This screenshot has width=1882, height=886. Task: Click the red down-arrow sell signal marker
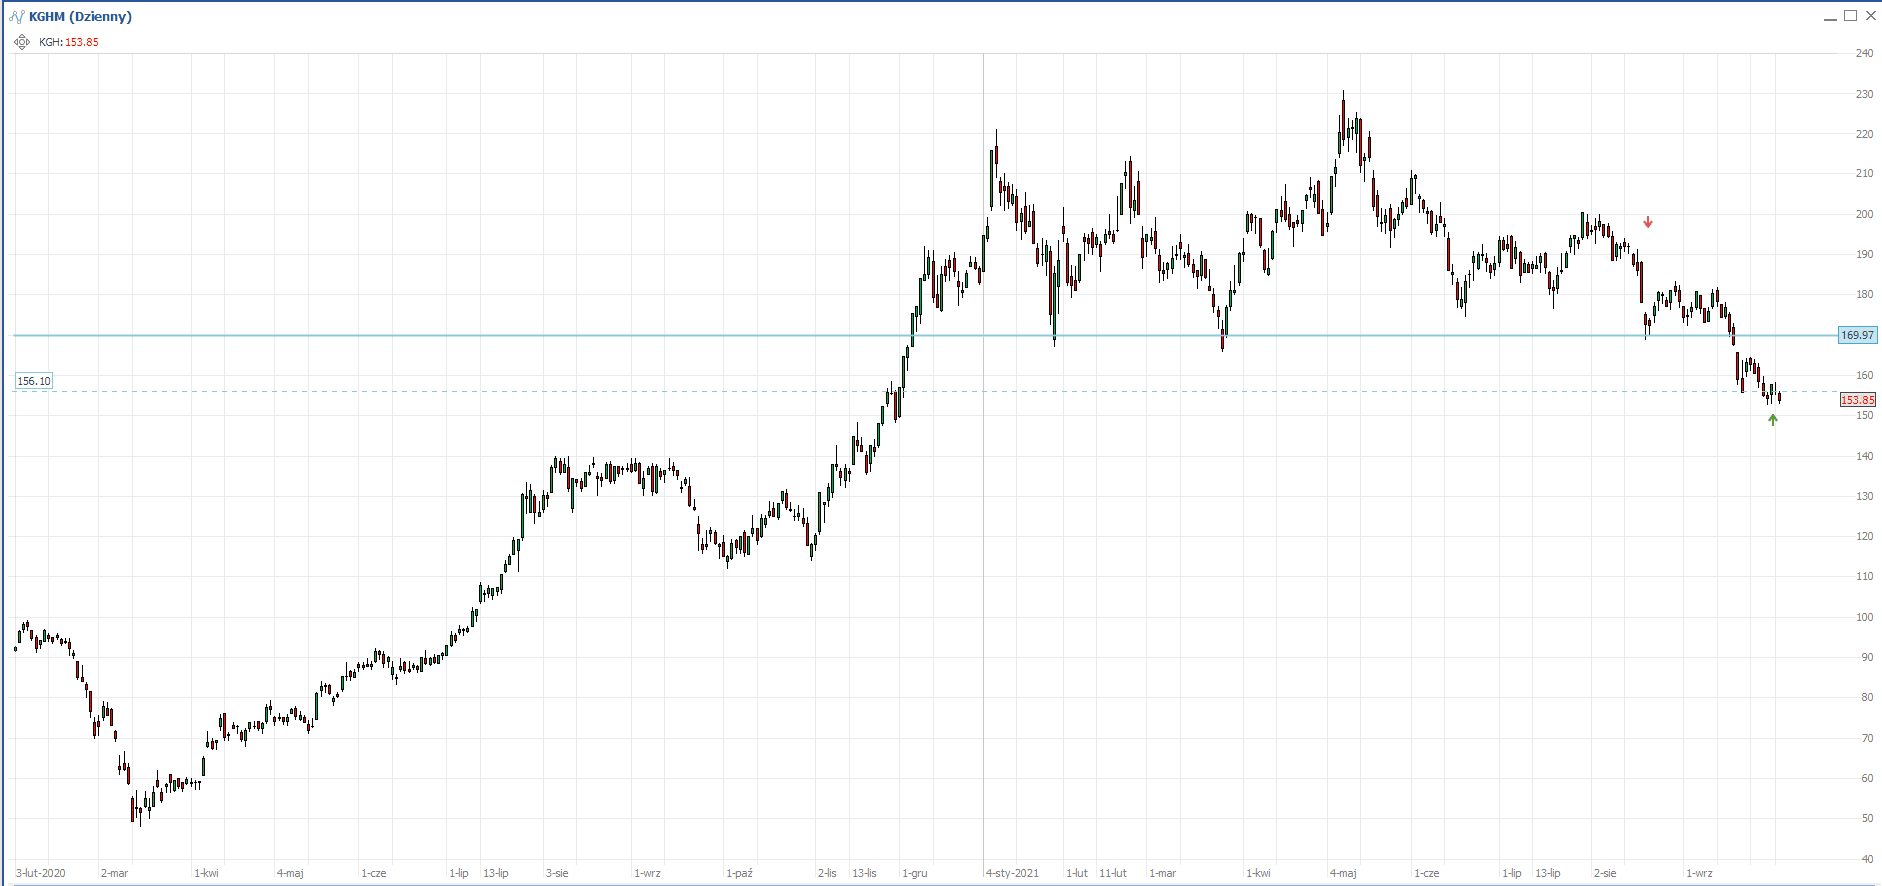coord(1648,222)
